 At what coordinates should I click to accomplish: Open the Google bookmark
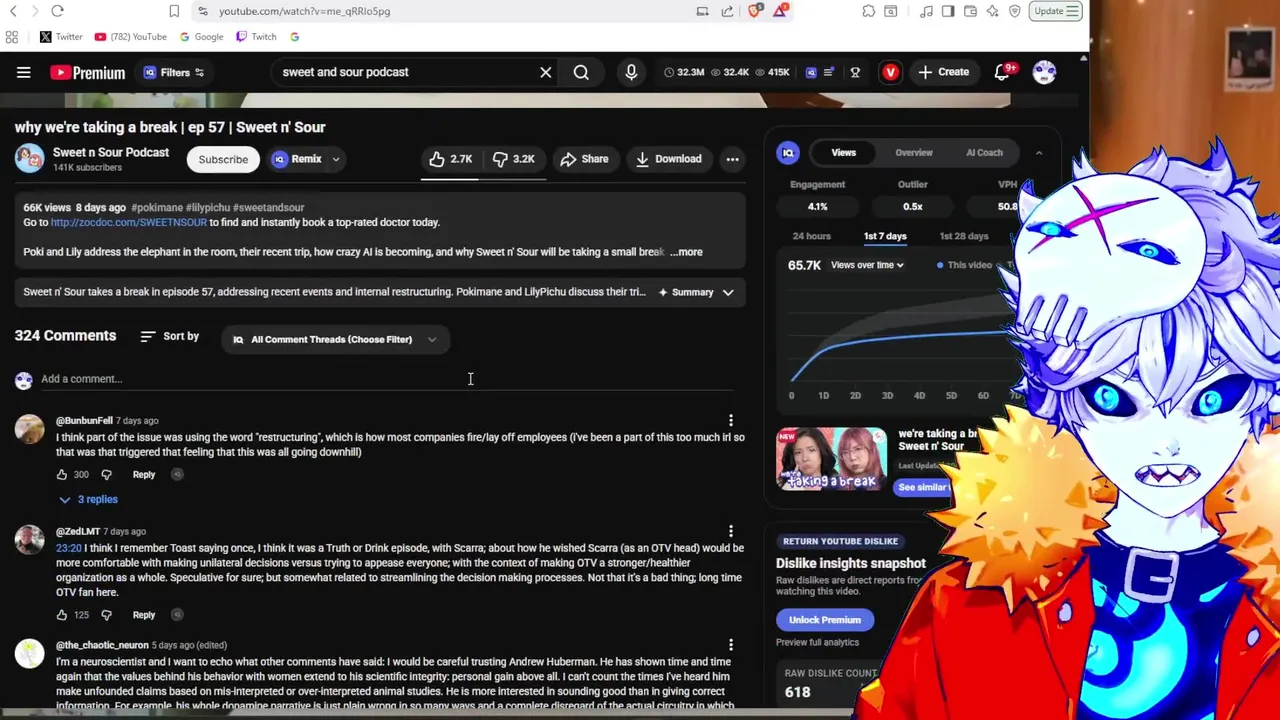(x=201, y=37)
